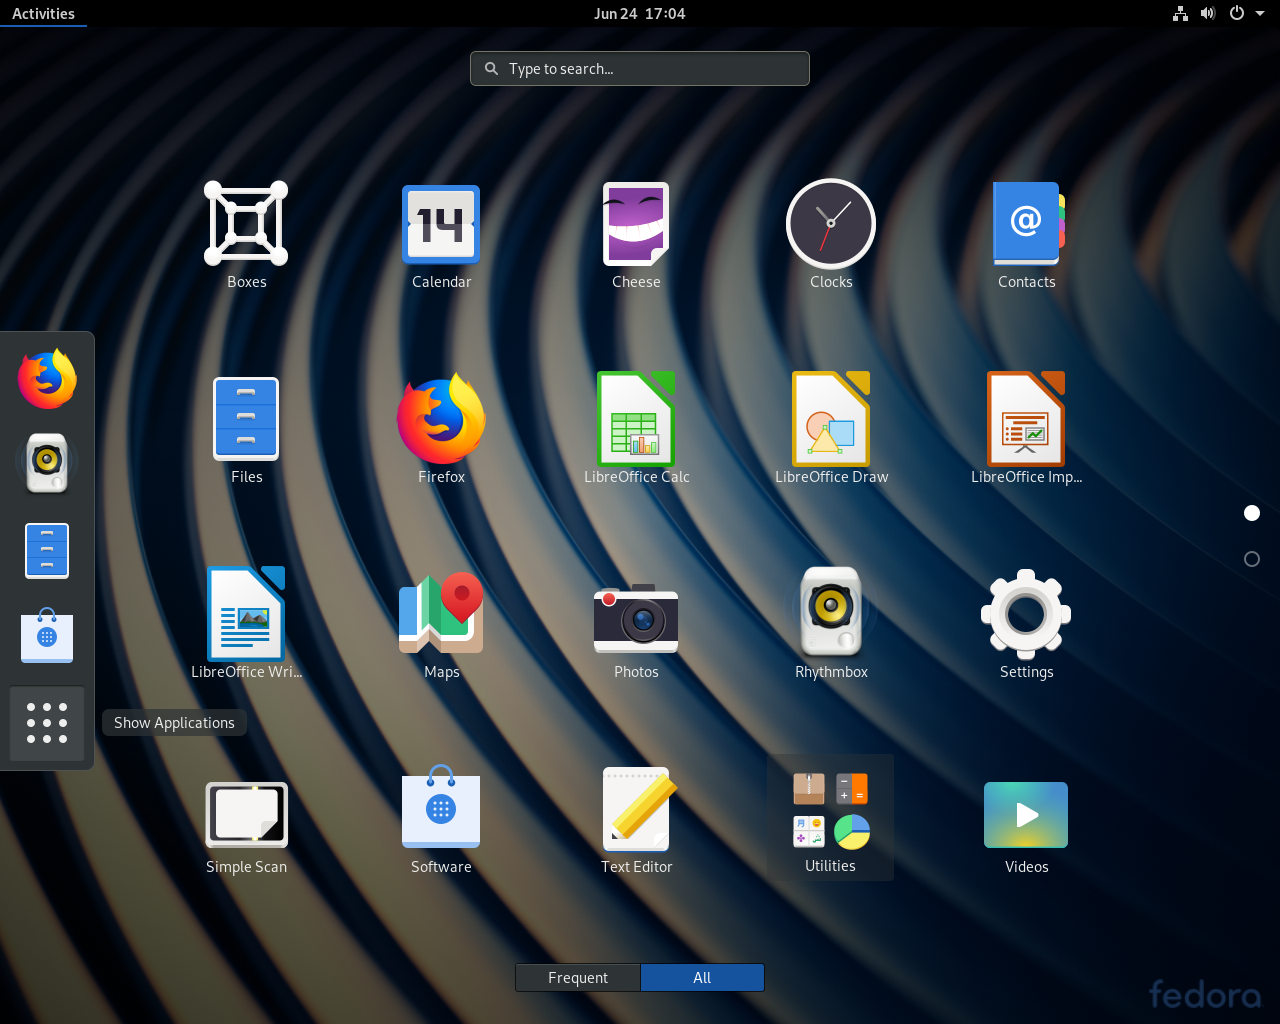Open Files from the app grid

click(246, 431)
